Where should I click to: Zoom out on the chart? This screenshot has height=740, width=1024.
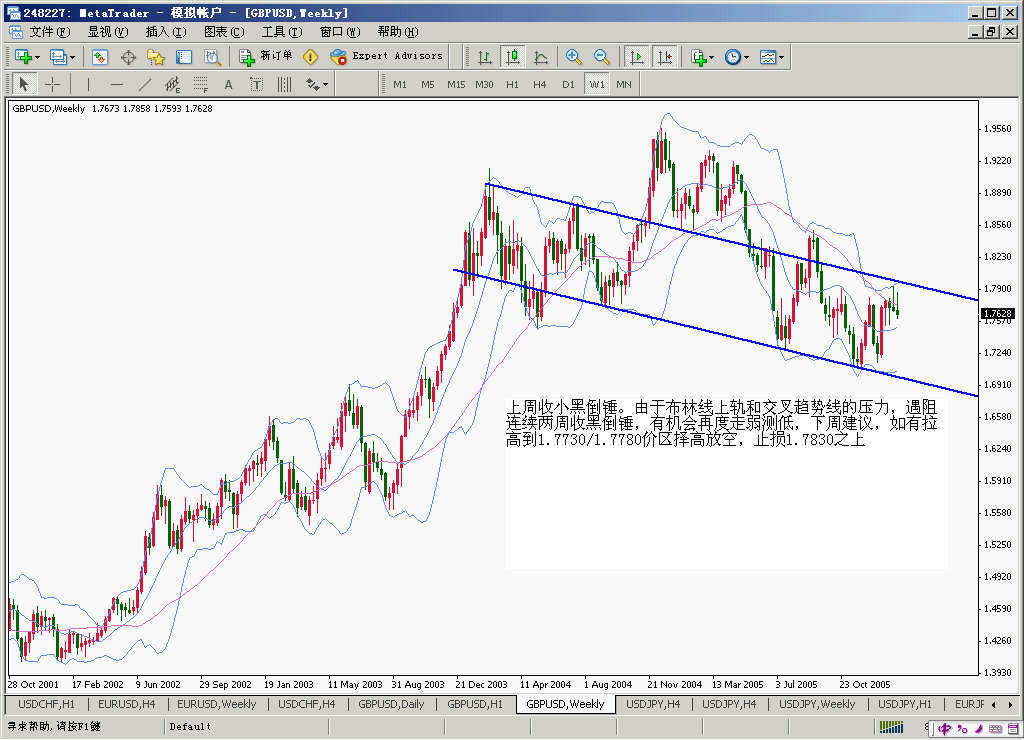601,57
